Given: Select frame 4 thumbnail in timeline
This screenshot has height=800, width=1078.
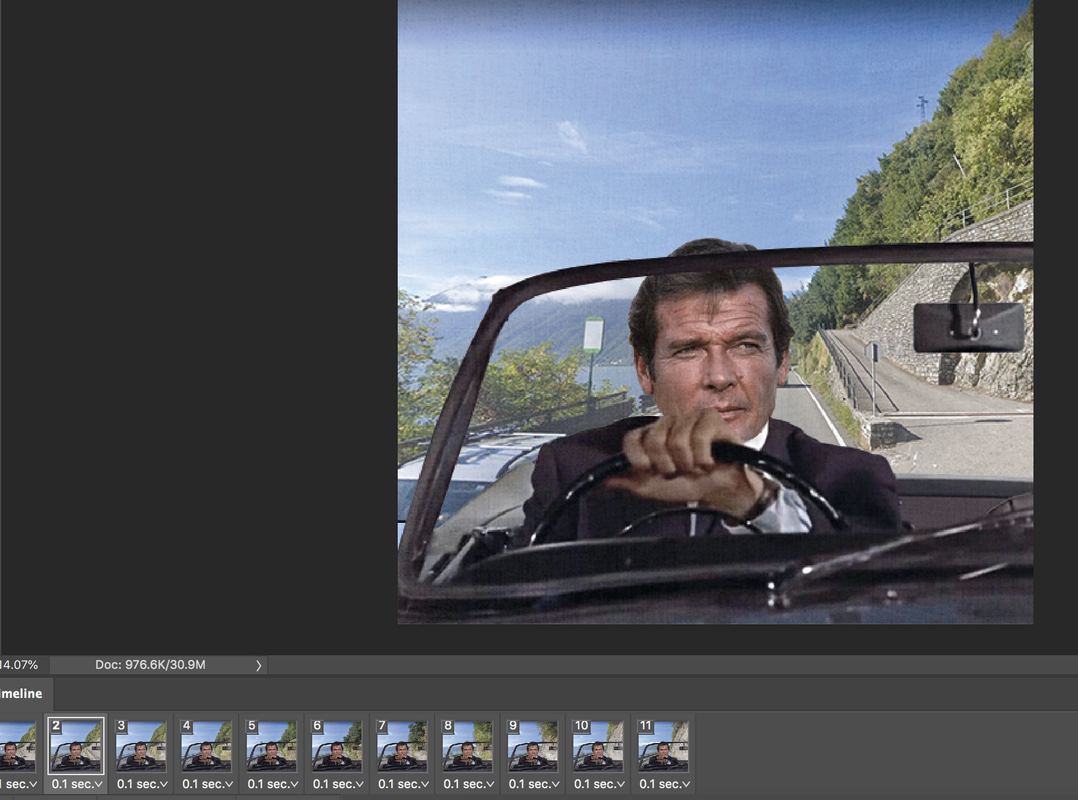Looking at the screenshot, I should (x=206, y=746).
